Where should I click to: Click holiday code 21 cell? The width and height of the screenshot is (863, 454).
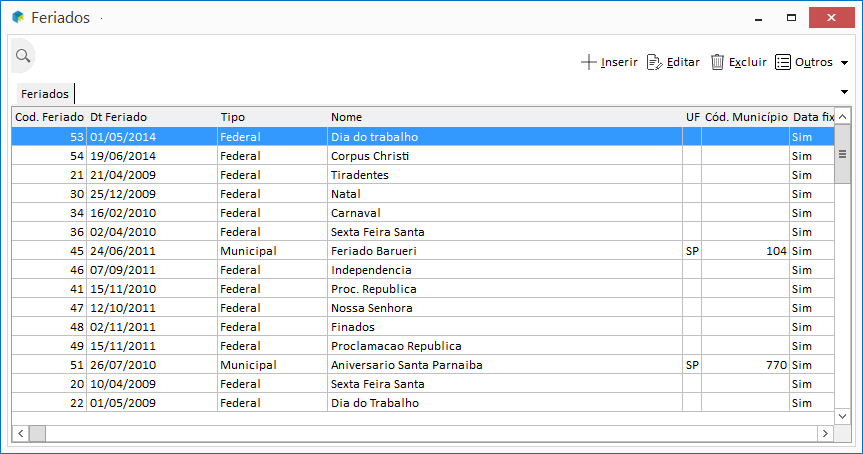tap(50, 175)
